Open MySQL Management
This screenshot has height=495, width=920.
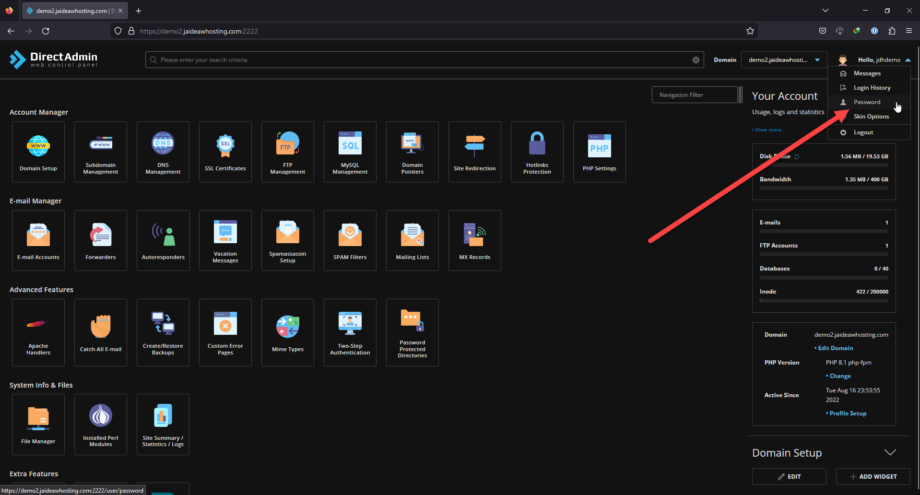350,151
